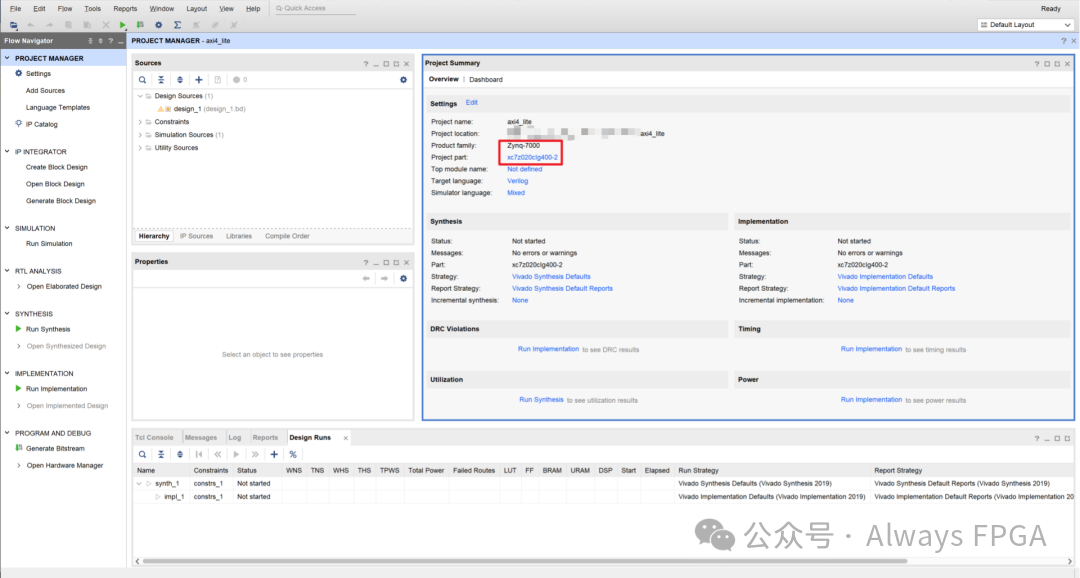Open the Default Layout dropdown
The height and width of the screenshot is (578, 1080).
point(1026,25)
